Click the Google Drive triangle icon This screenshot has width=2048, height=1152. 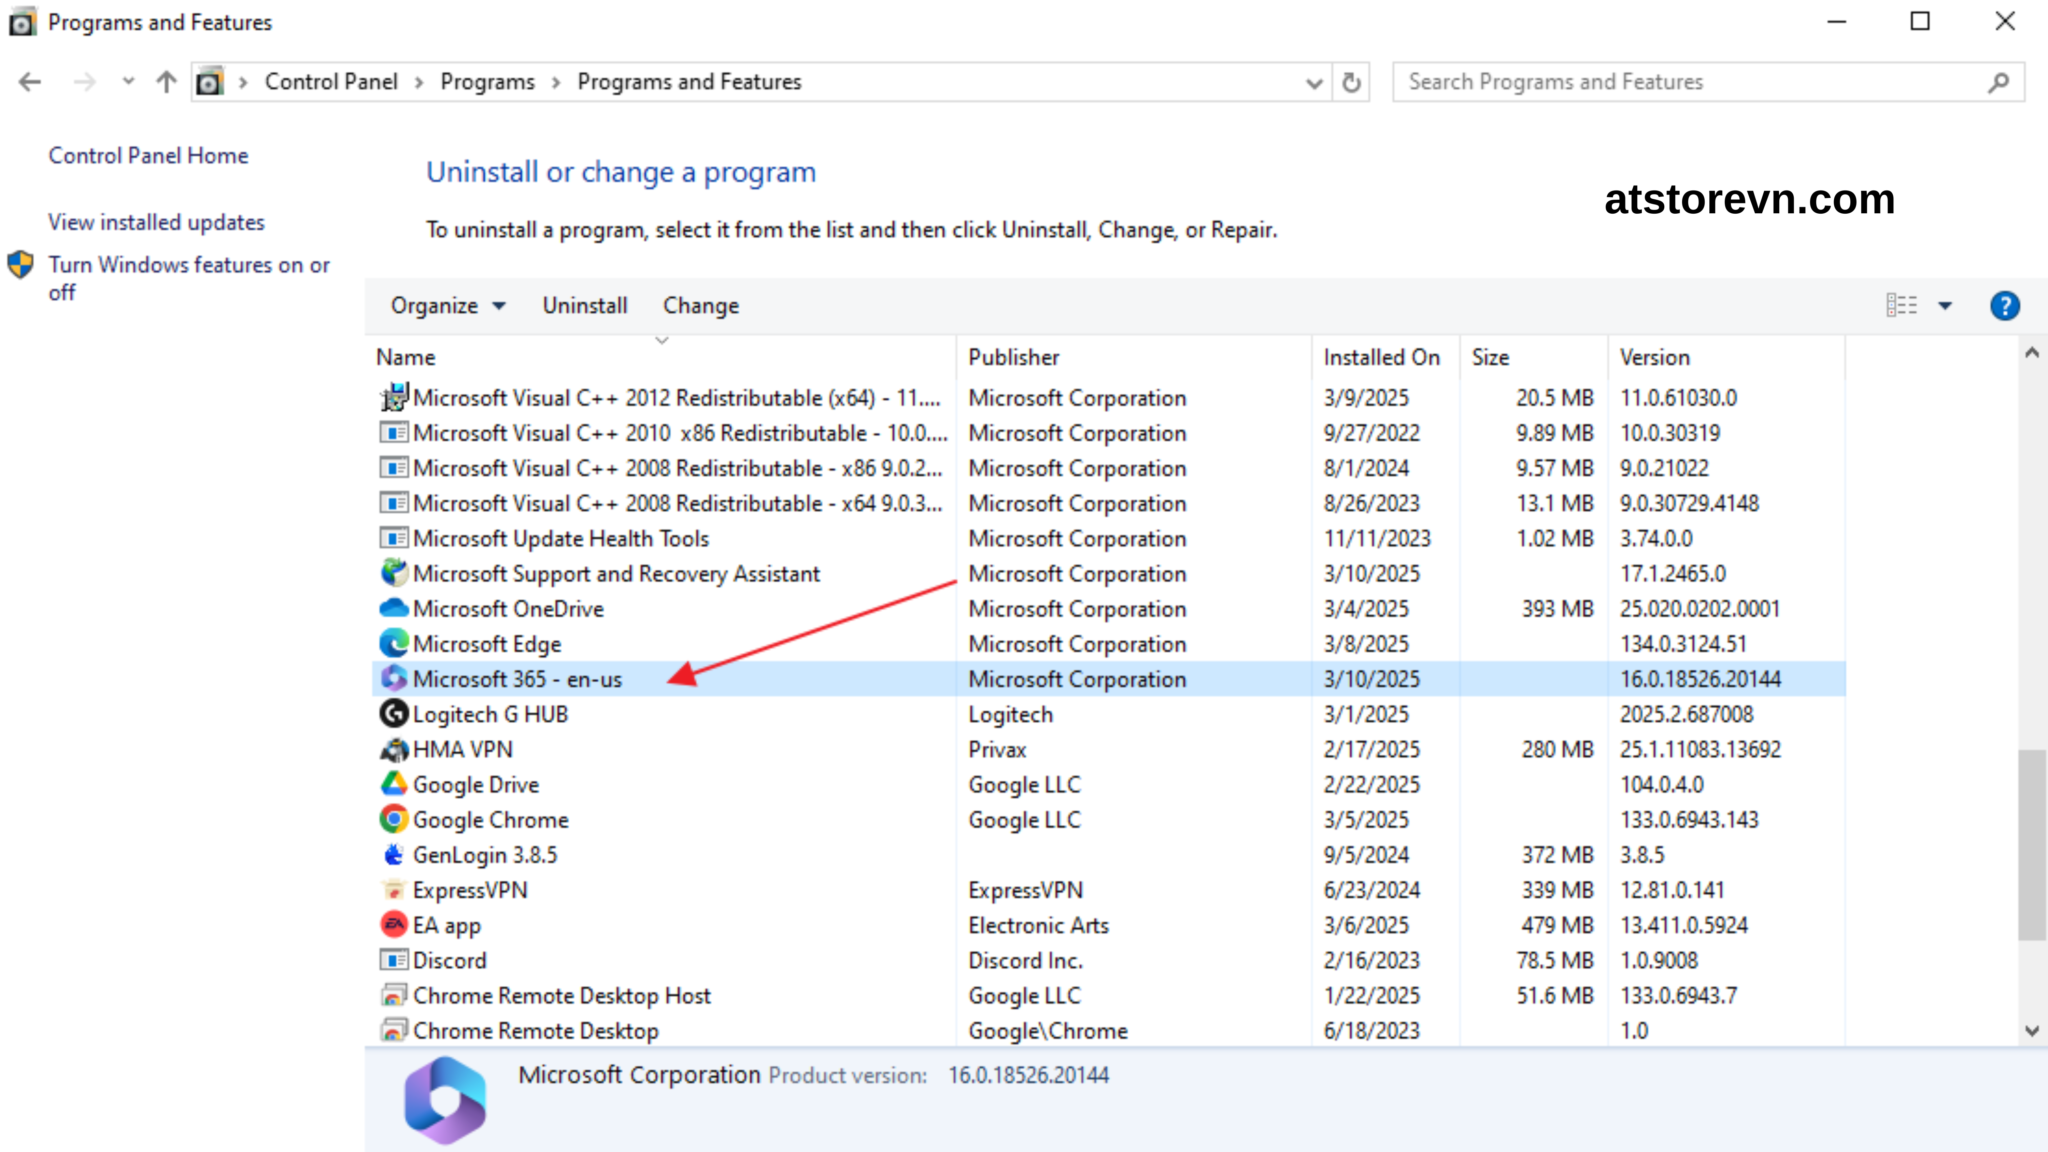point(394,784)
